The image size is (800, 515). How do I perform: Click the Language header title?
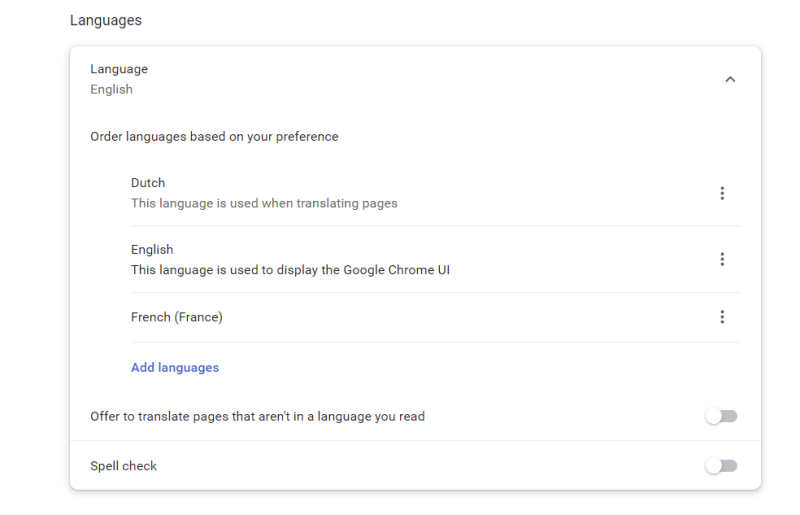119,69
